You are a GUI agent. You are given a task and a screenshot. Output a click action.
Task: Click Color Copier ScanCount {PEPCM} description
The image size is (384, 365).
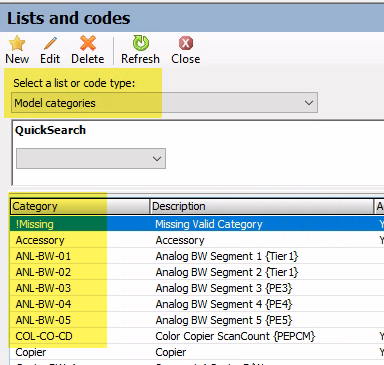pos(235,336)
